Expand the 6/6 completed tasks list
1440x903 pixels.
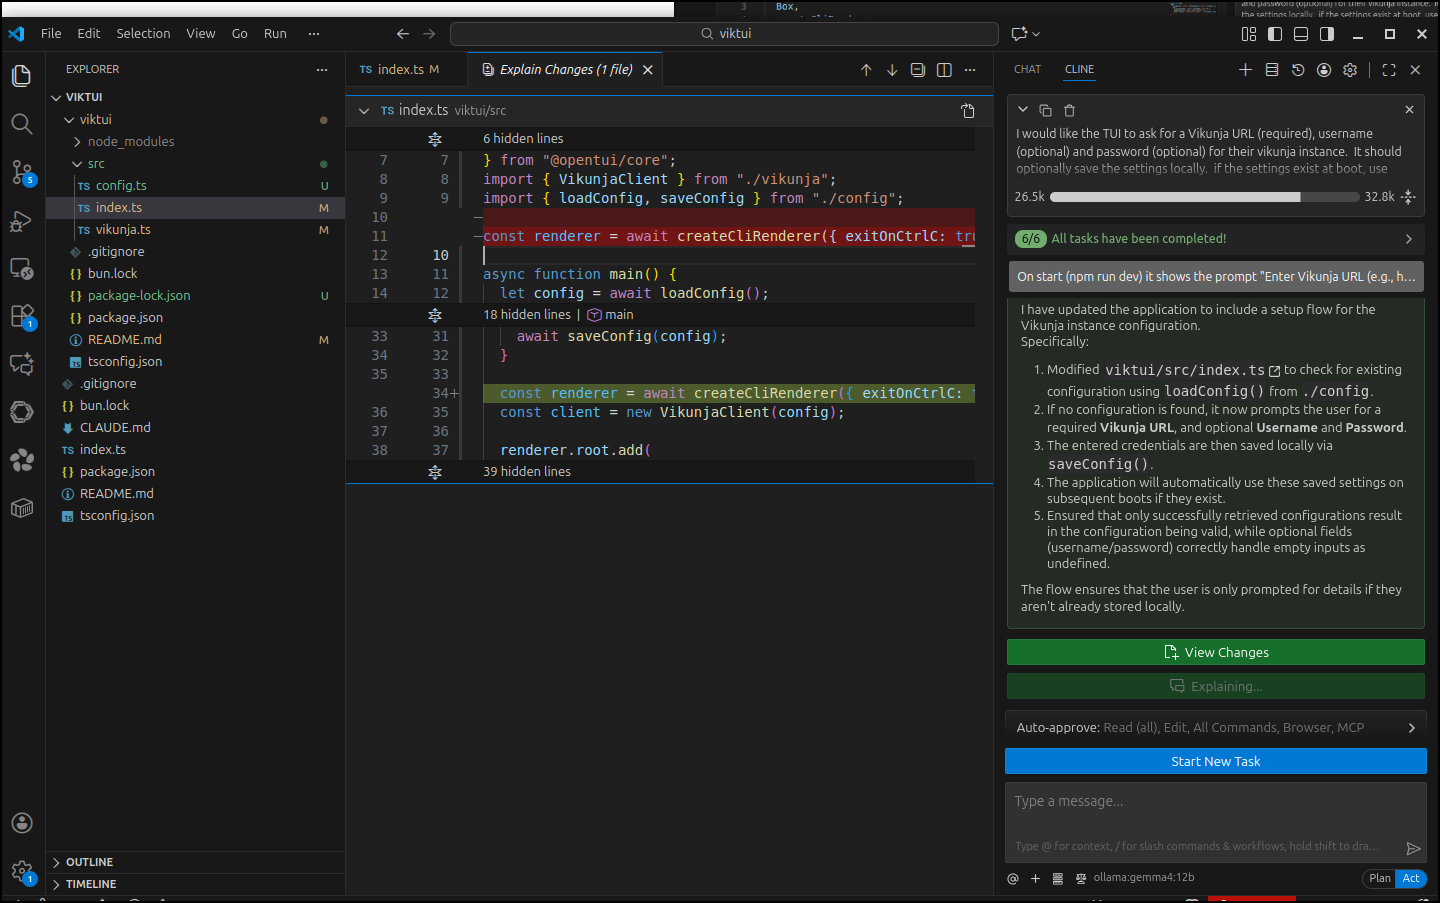pyautogui.click(x=1216, y=239)
